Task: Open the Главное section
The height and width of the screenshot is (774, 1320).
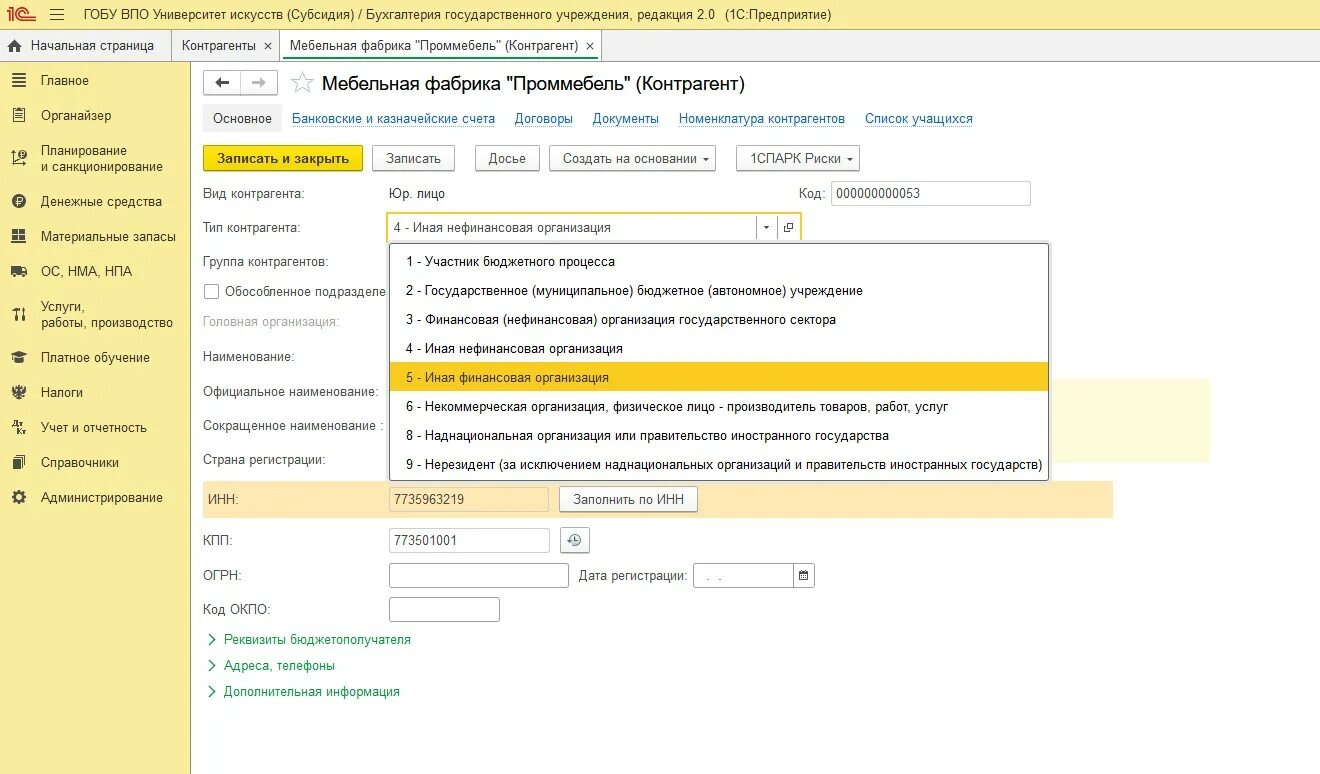Action: [x=65, y=81]
